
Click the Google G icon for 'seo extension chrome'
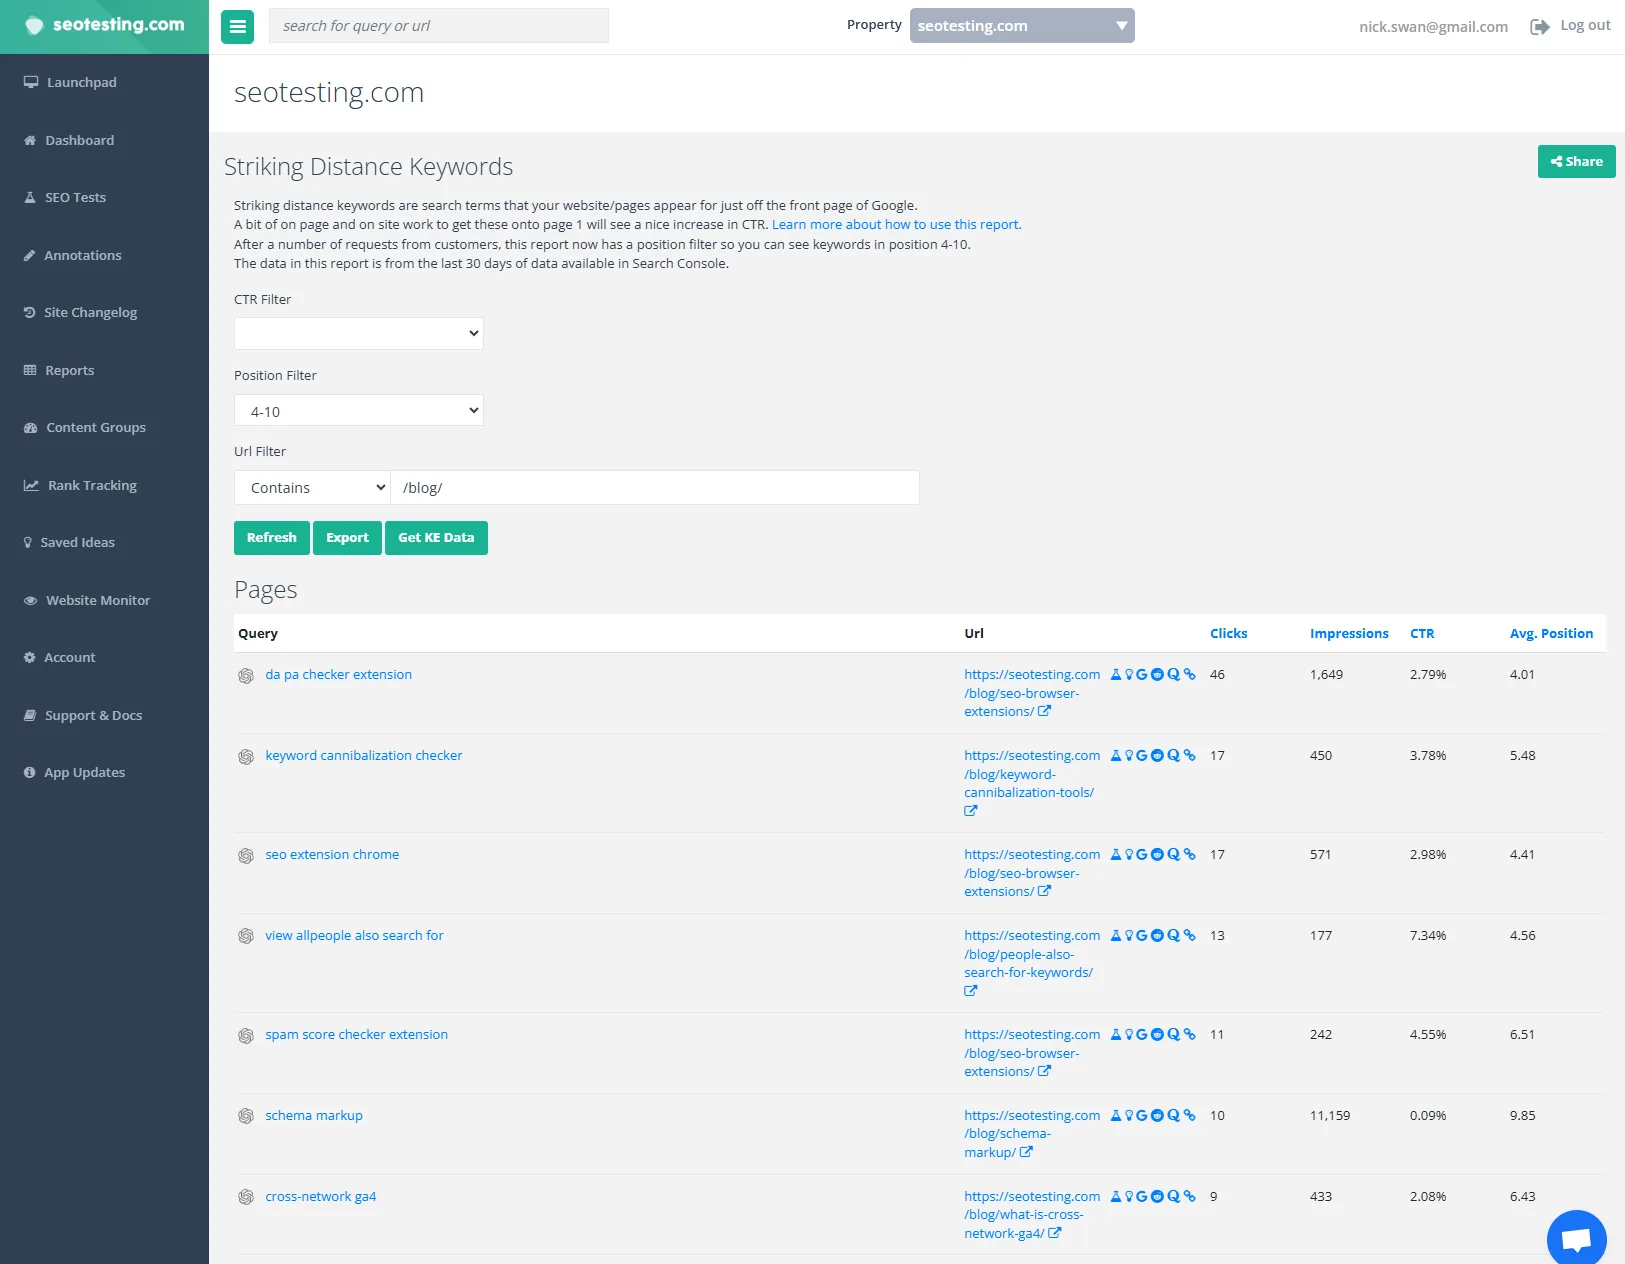click(1141, 855)
